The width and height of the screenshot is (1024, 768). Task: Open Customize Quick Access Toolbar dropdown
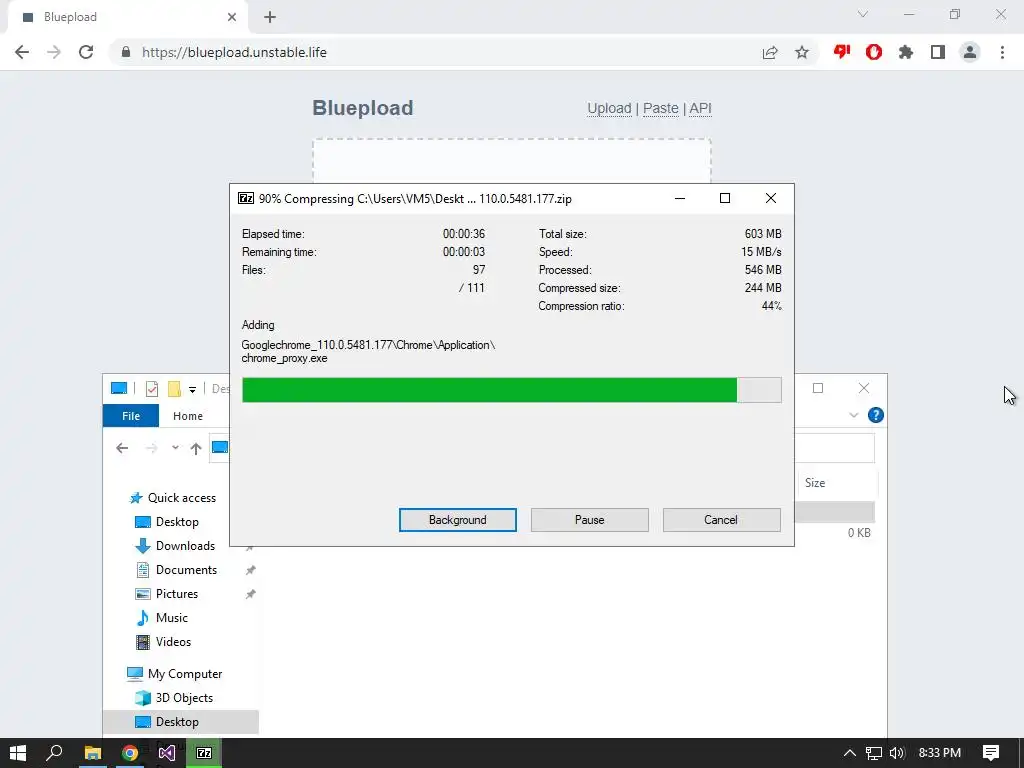pos(192,389)
